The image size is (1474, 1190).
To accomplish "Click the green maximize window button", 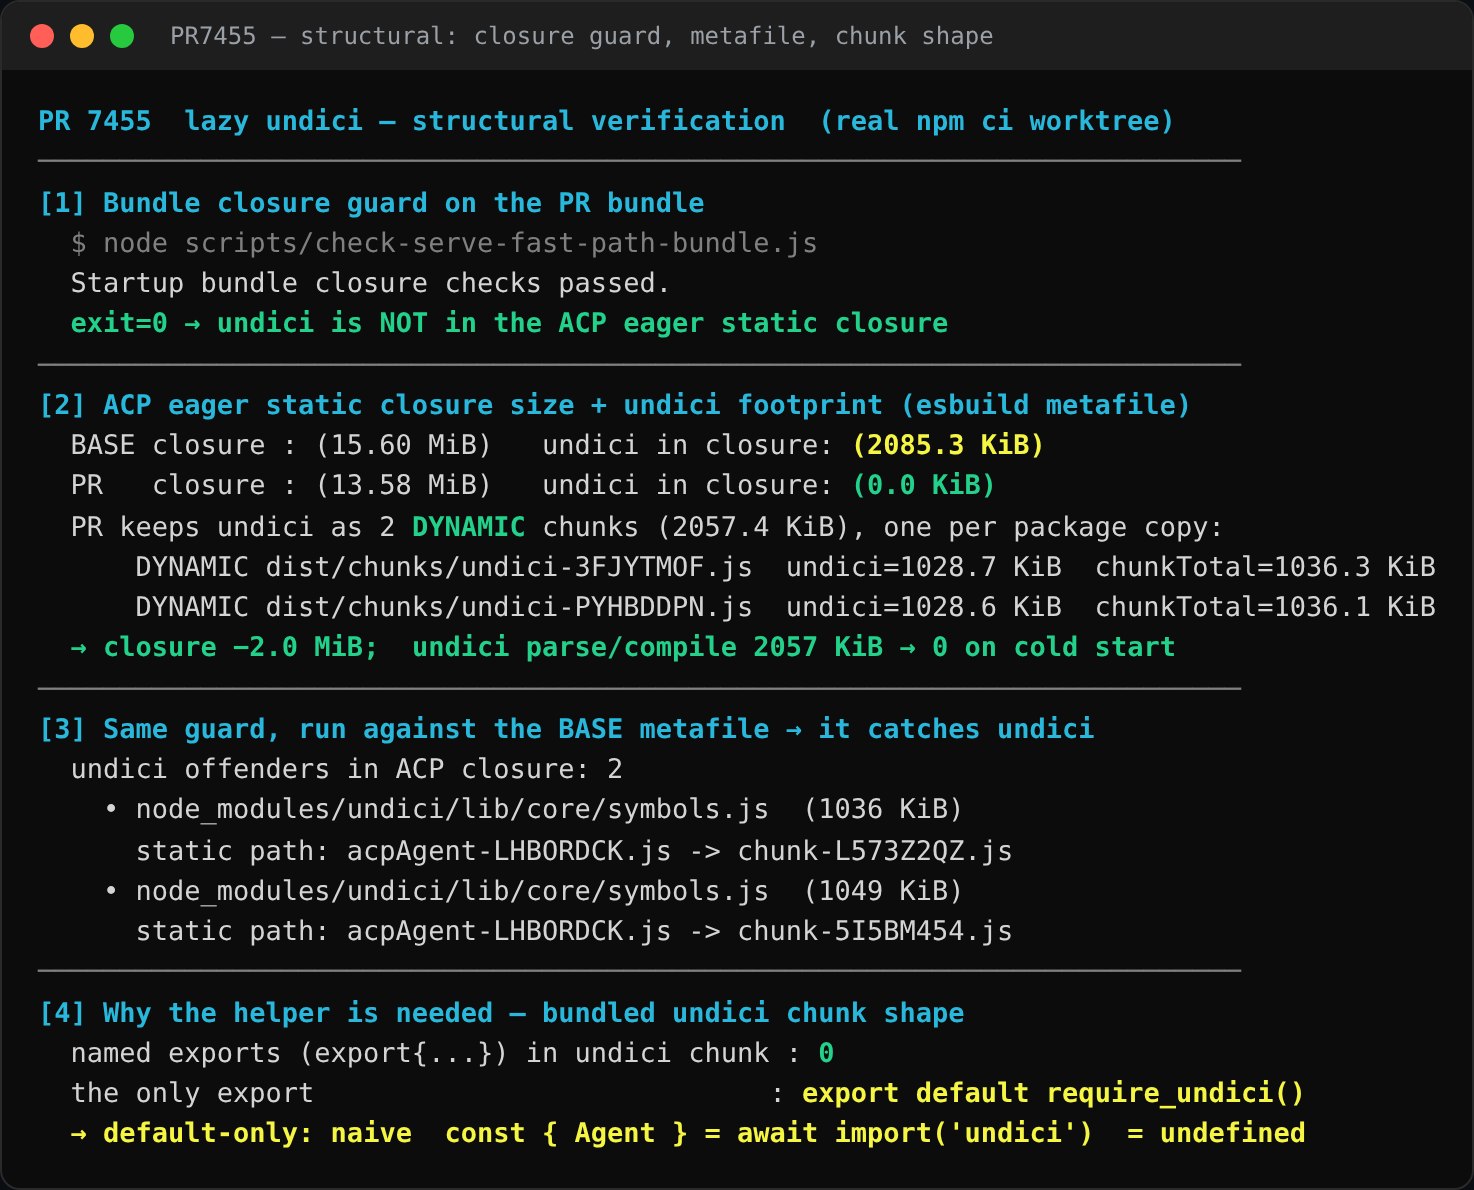I will click(x=122, y=36).
